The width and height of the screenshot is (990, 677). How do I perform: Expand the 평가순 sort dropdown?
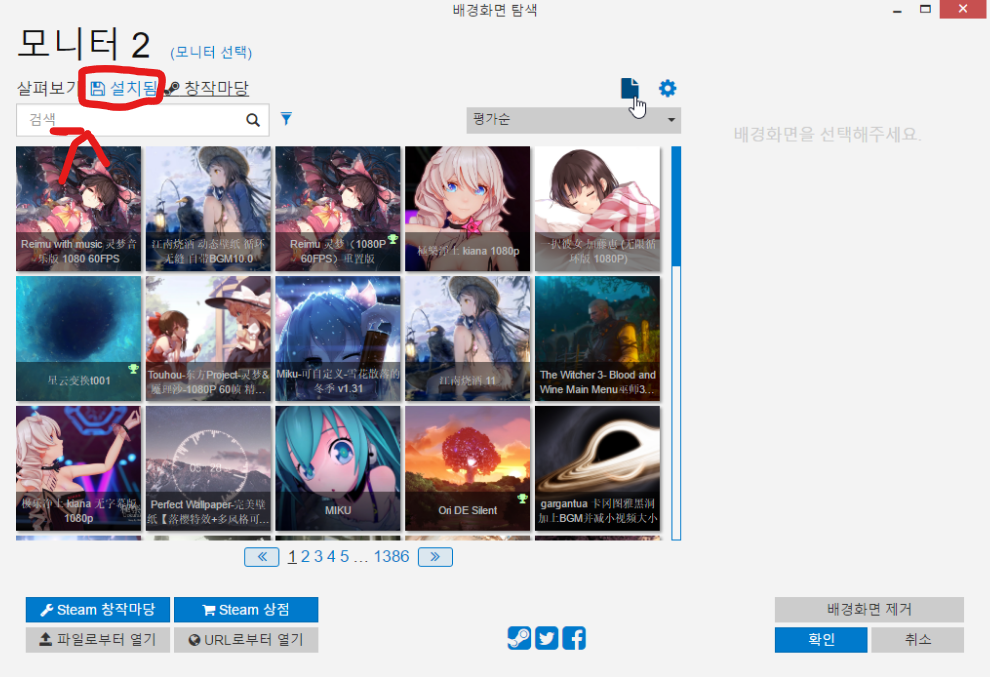click(x=573, y=120)
